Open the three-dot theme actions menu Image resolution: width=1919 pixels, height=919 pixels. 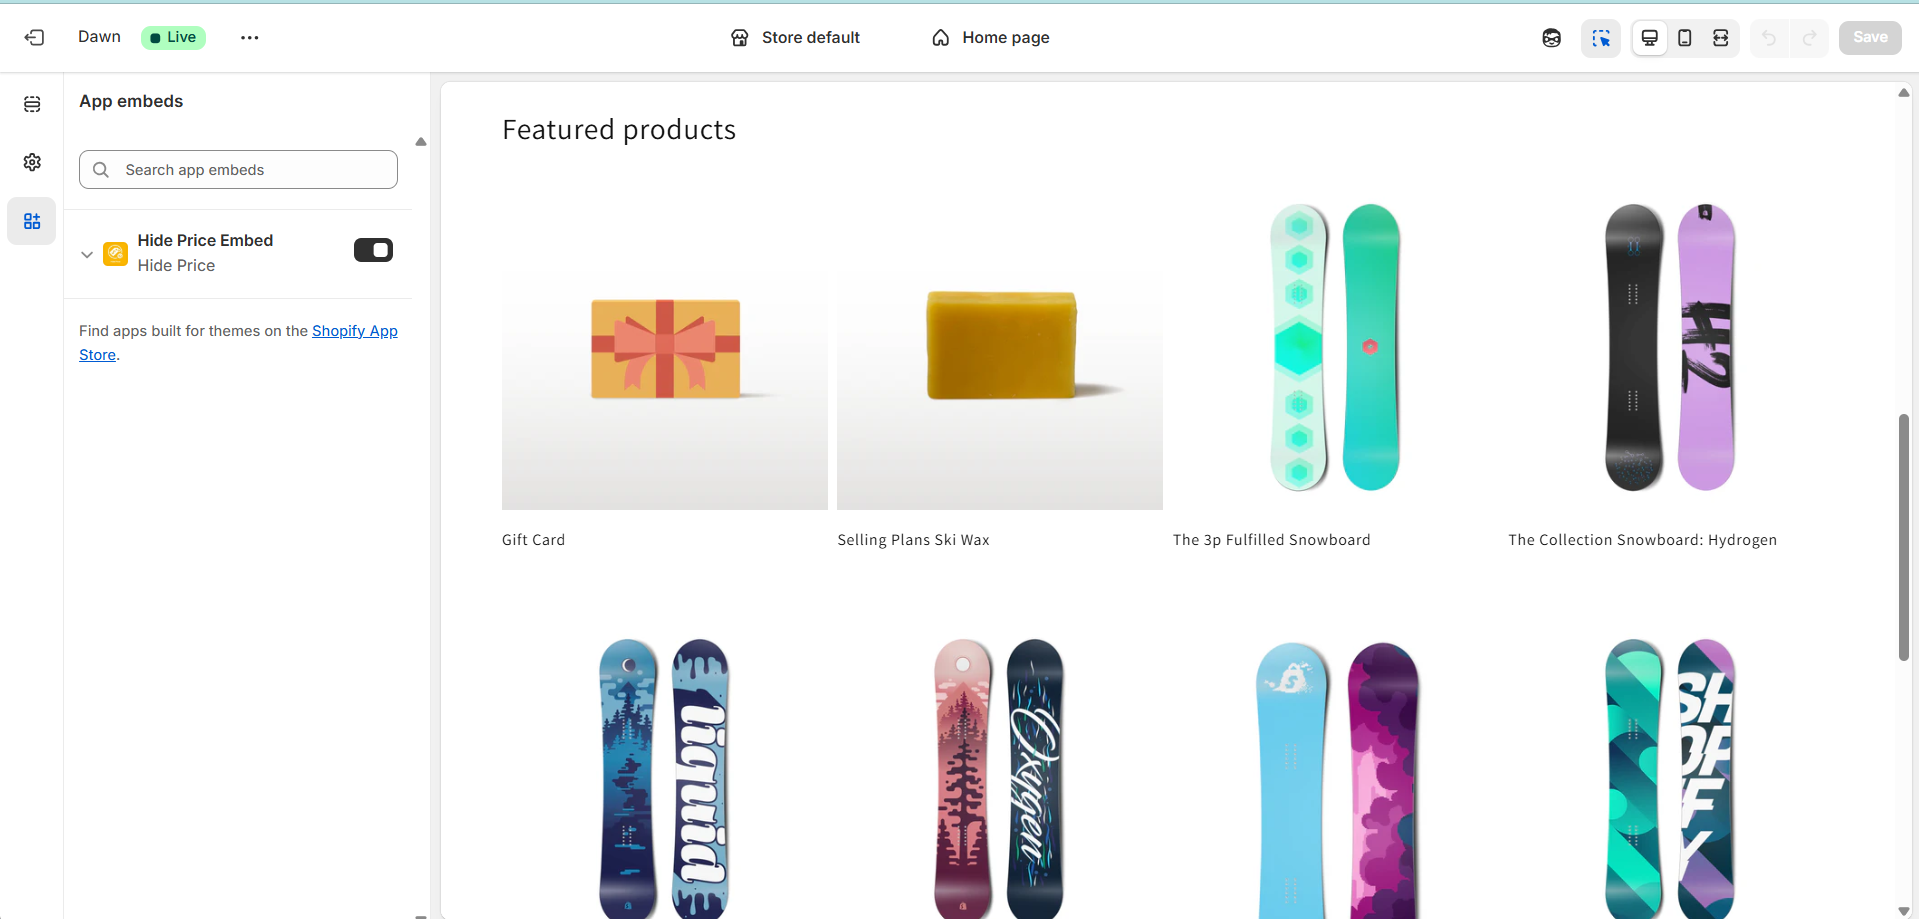click(x=249, y=38)
